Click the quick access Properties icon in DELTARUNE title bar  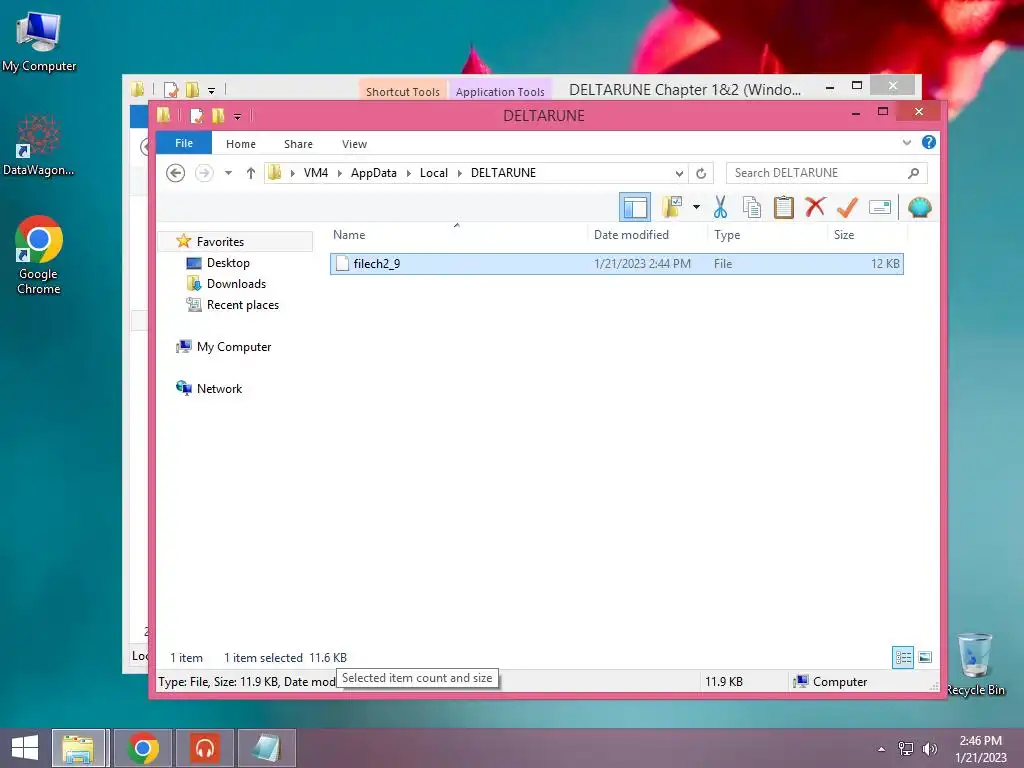click(196, 116)
